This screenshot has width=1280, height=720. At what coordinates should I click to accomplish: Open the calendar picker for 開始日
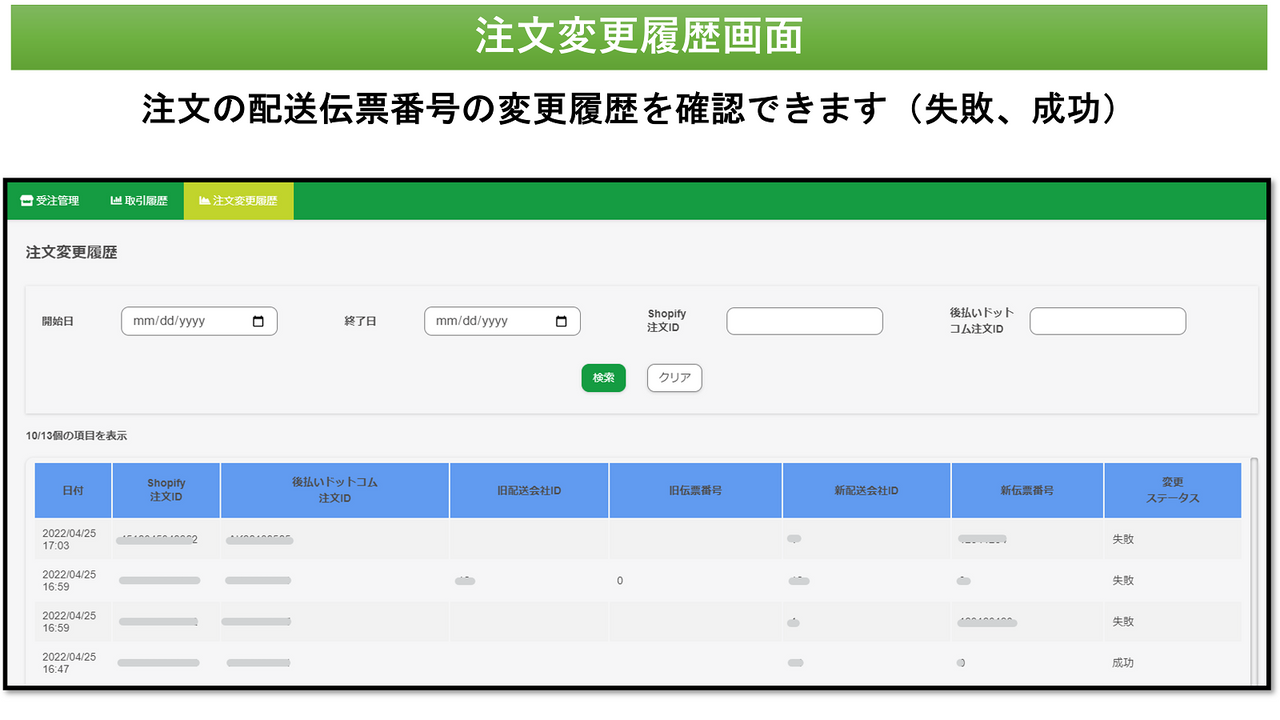(258, 322)
